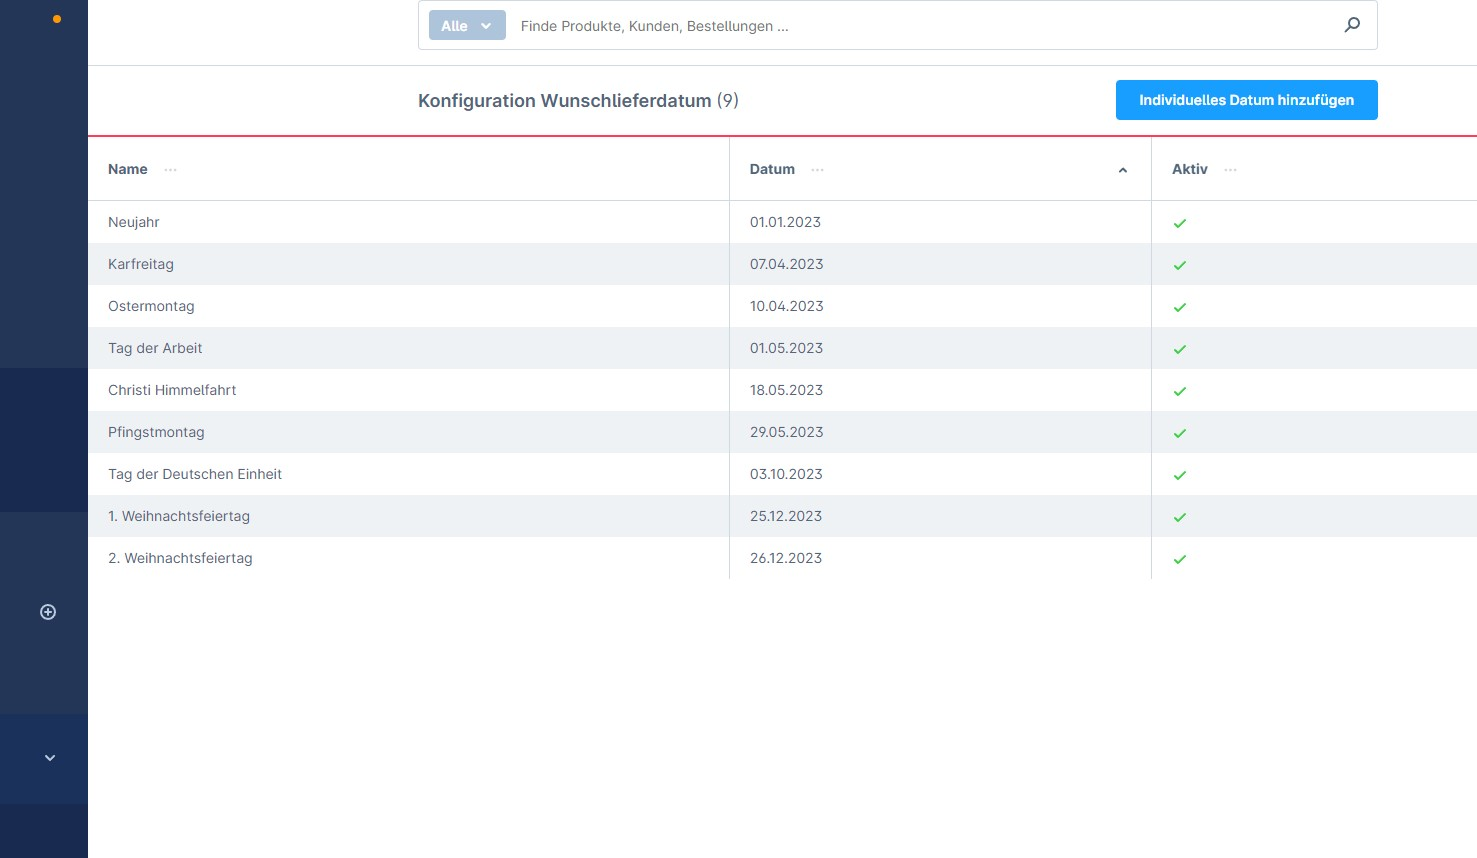Screen dimensions: 1477x858
Task: Expand the collapsed sidebar via bottom chevron
Action: click(x=49, y=757)
